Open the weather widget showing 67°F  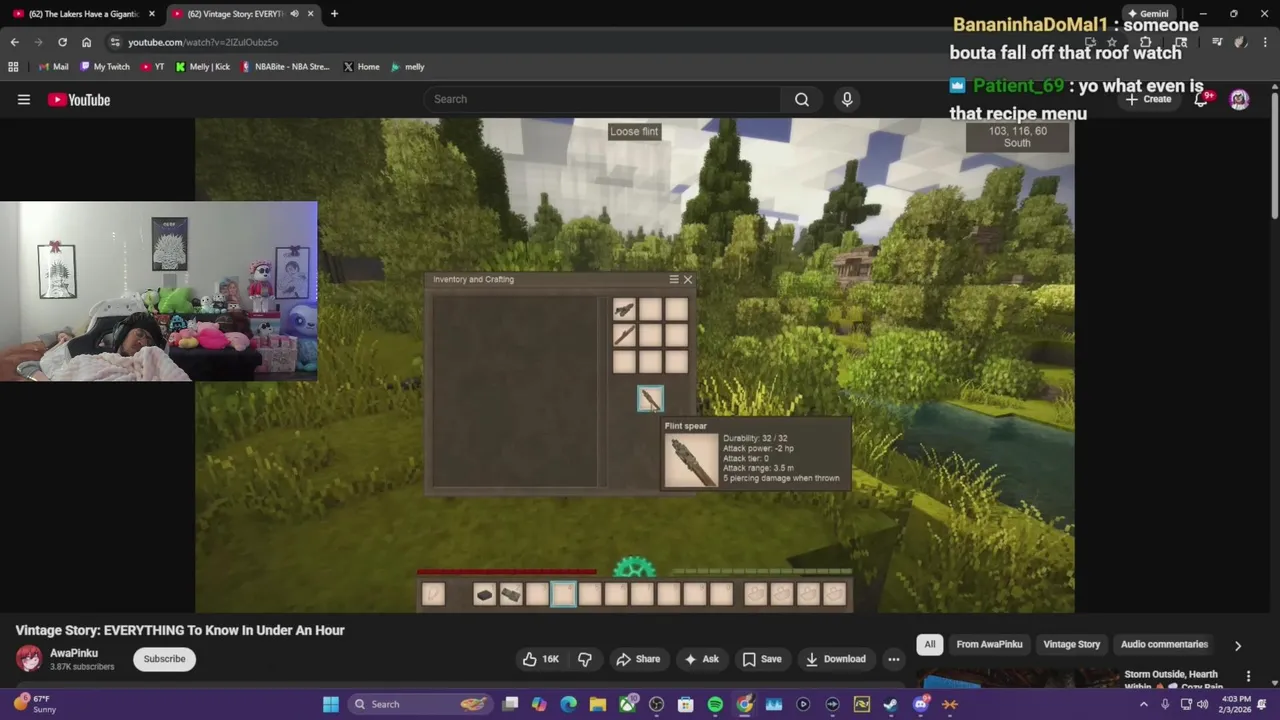33,704
